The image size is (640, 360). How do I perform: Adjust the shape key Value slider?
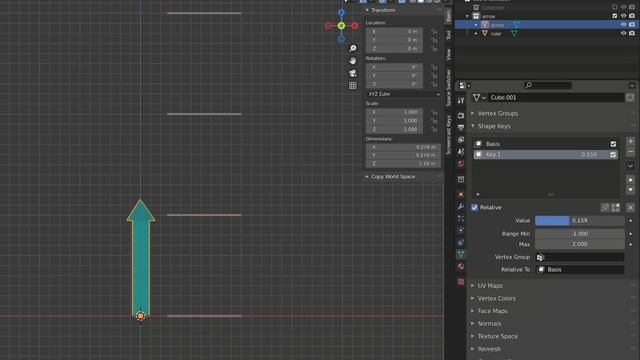pos(580,220)
